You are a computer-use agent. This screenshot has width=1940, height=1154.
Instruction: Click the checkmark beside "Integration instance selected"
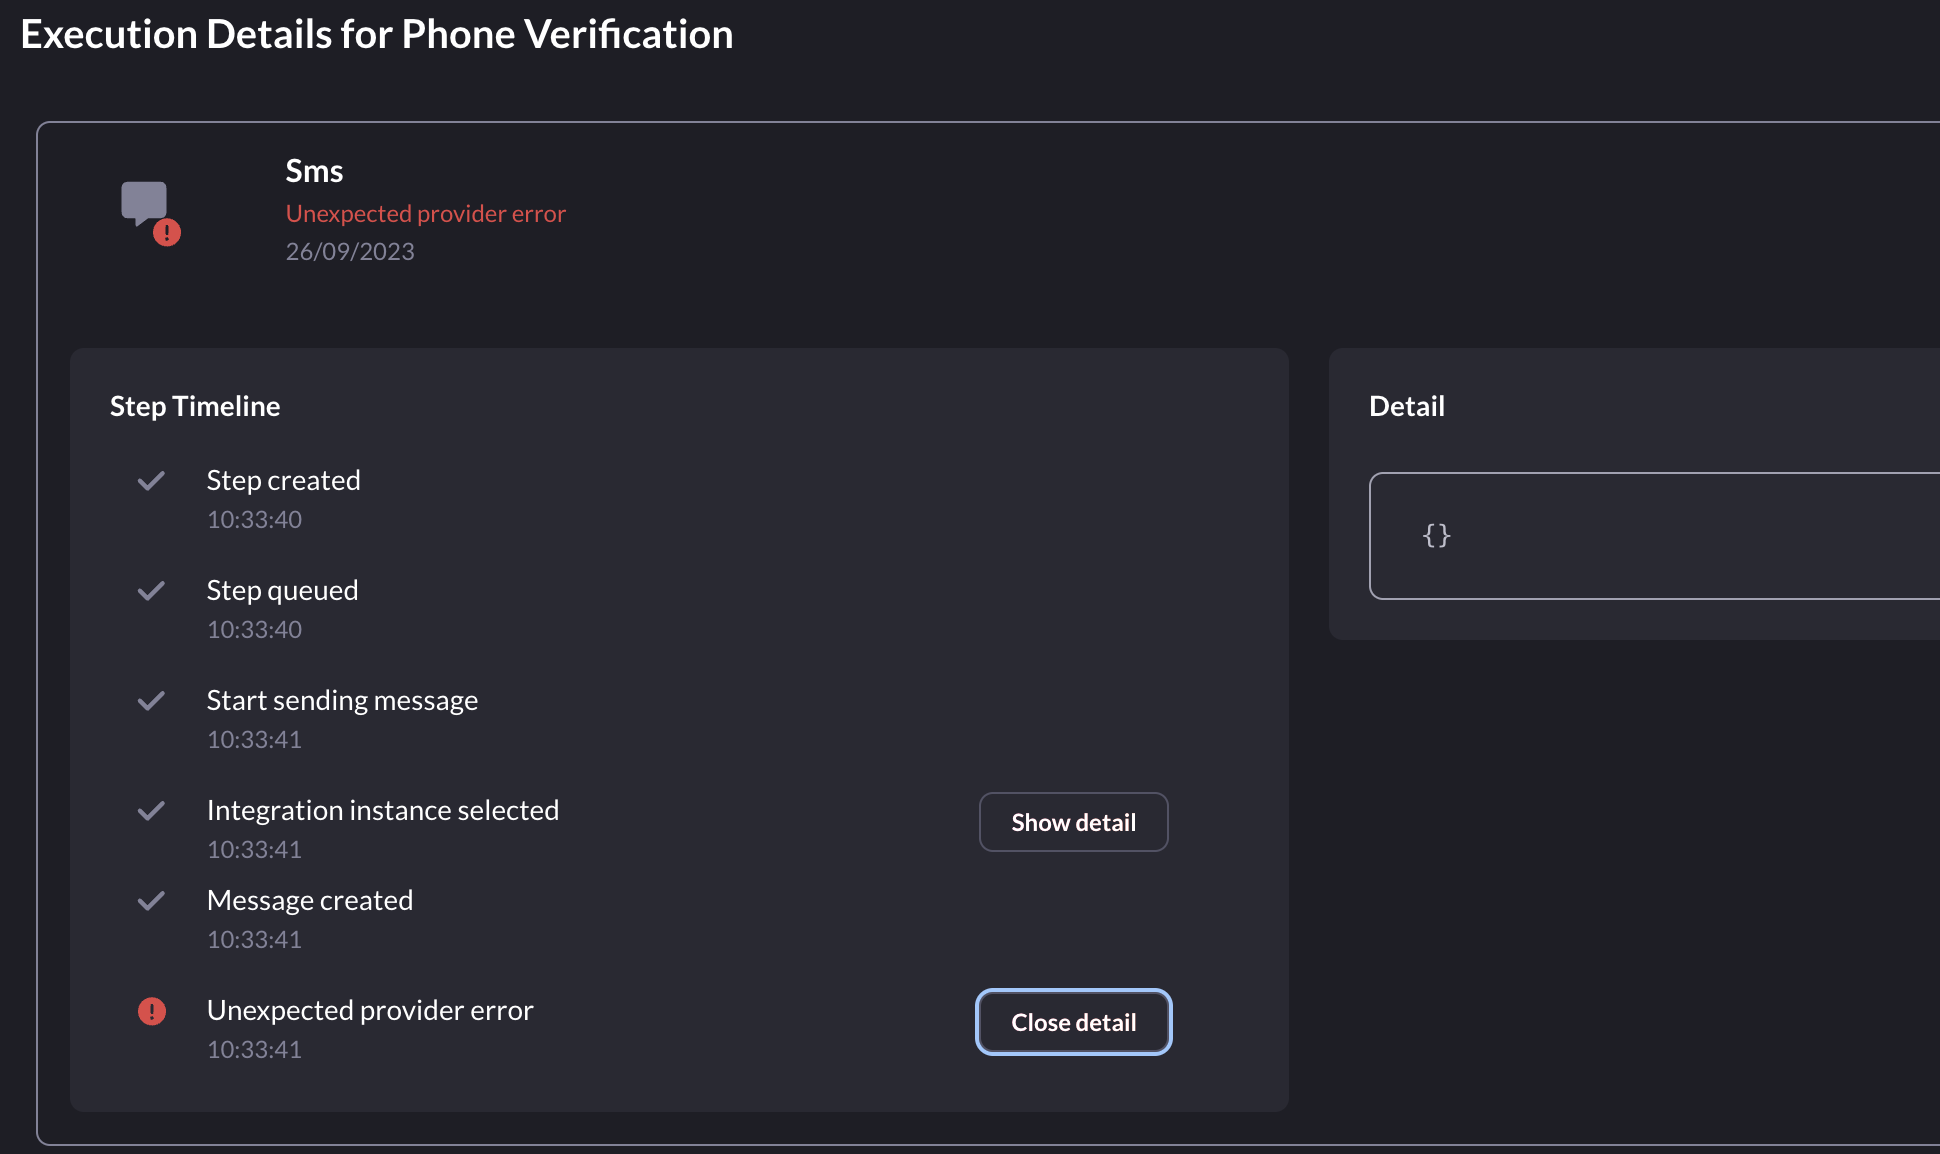pos(151,811)
